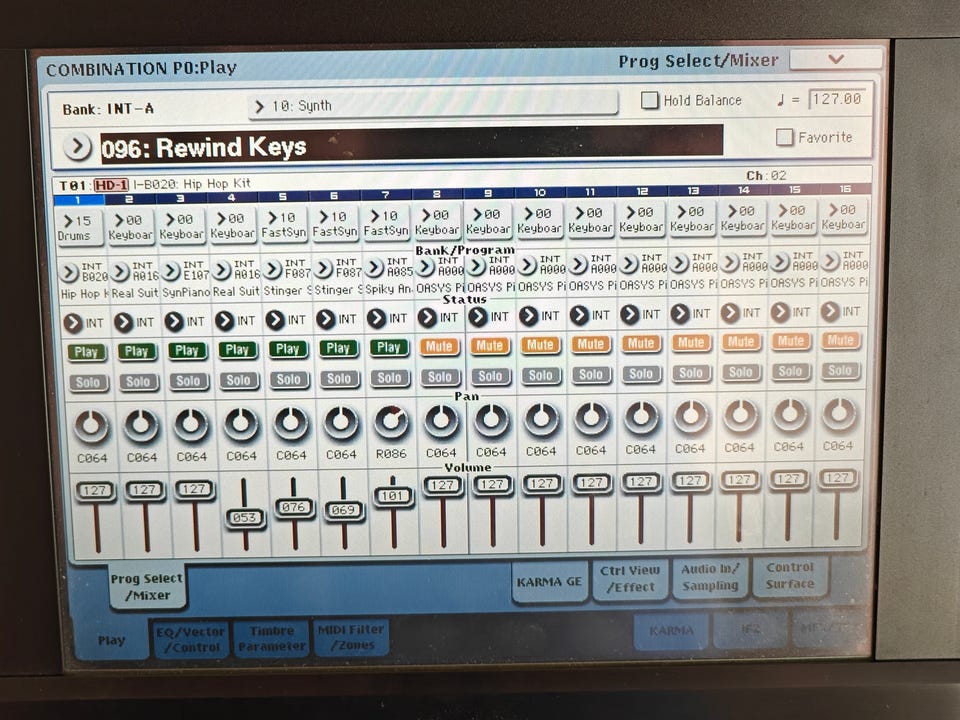960x720 pixels.
Task: Open KARMA page tab at bottom right
Action: (x=671, y=631)
